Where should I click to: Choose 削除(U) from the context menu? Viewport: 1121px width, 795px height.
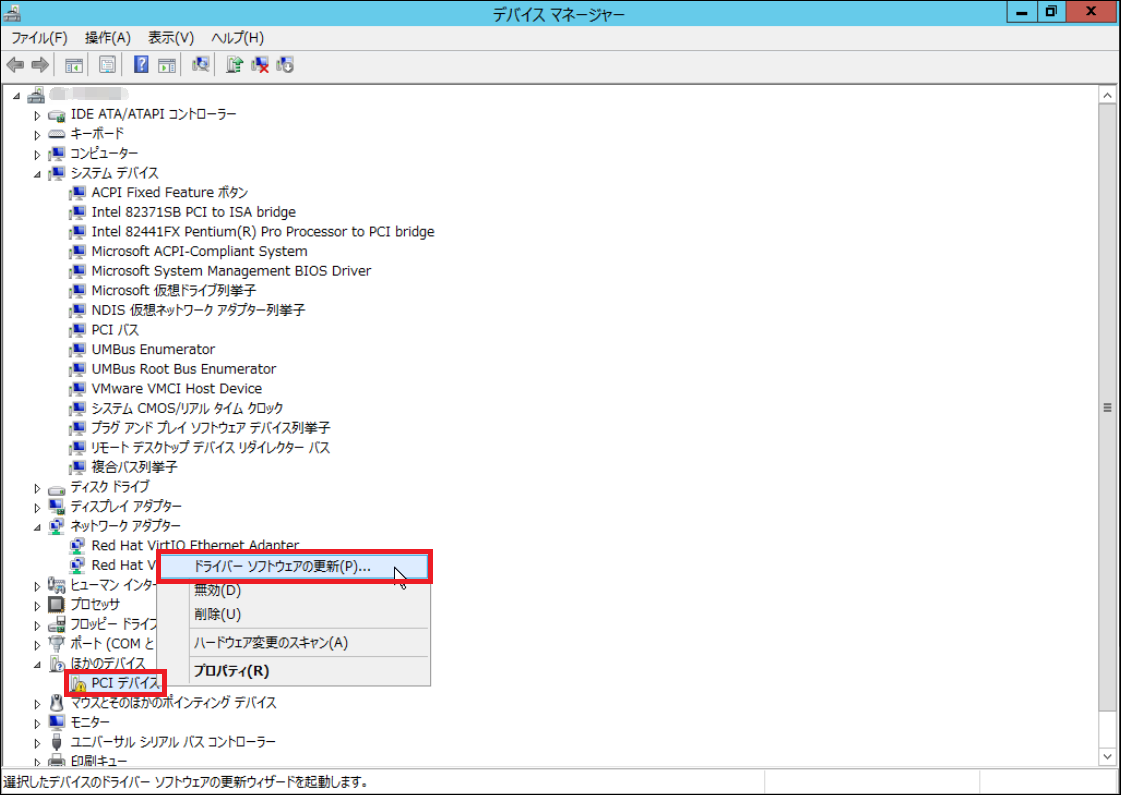pyautogui.click(x=294, y=615)
